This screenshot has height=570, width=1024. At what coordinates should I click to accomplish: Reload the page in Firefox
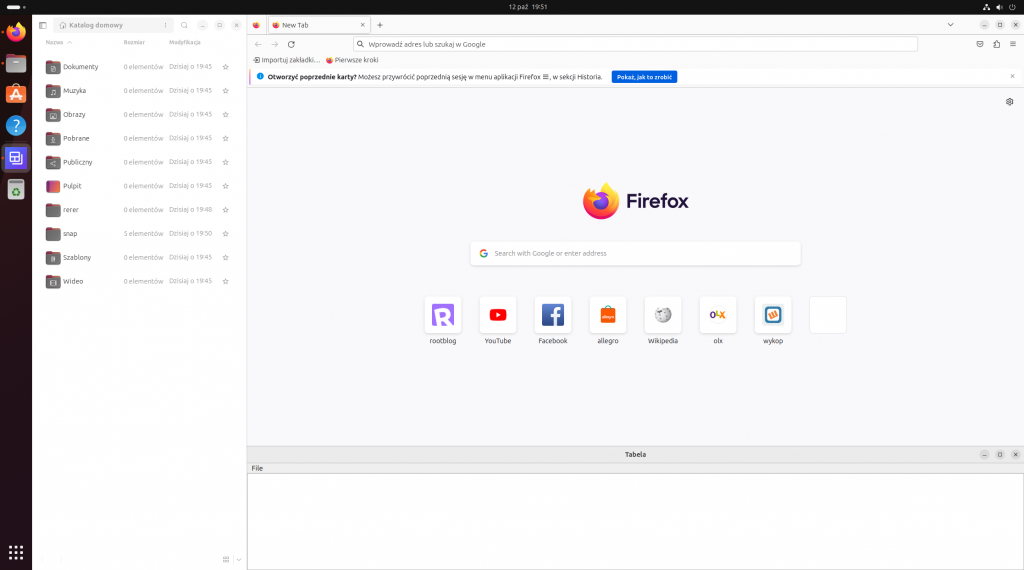click(x=291, y=44)
